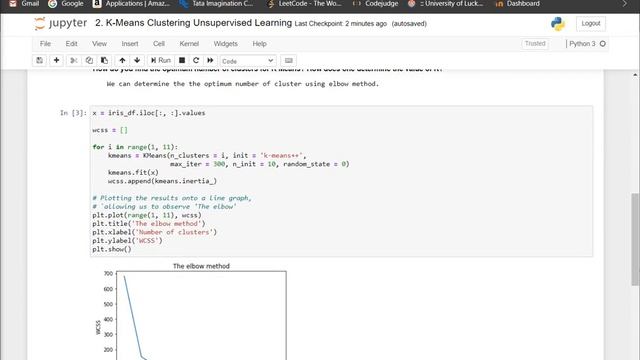Viewport: 640px width, 360px height.
Task: Restart kernel and run all cells icon
Action: point(210,60)
